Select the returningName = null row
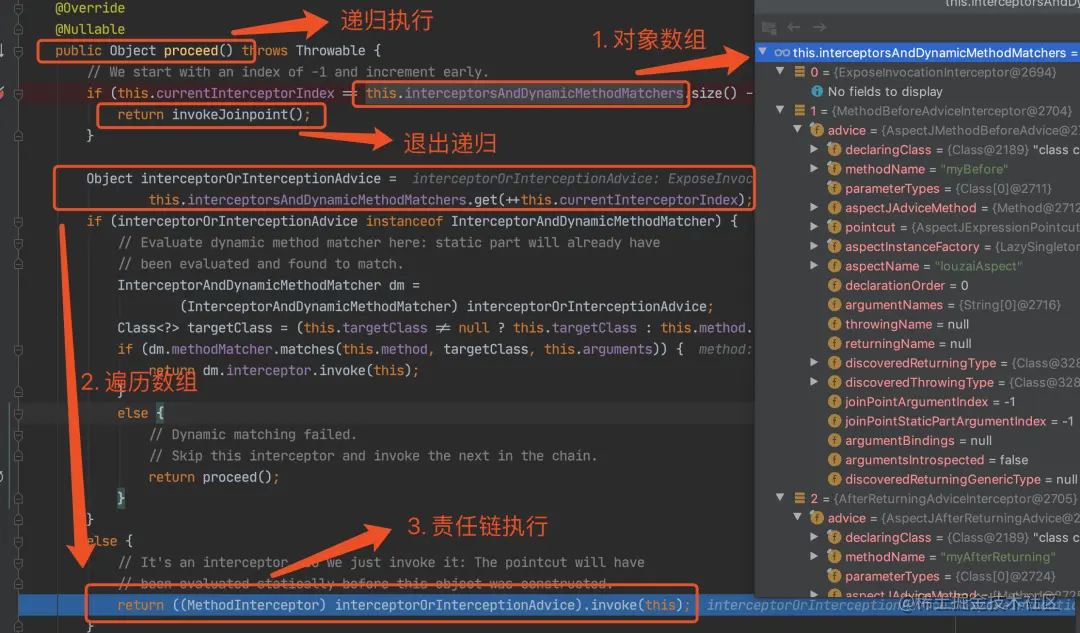The image size is (1080, 633). [917, 343]
